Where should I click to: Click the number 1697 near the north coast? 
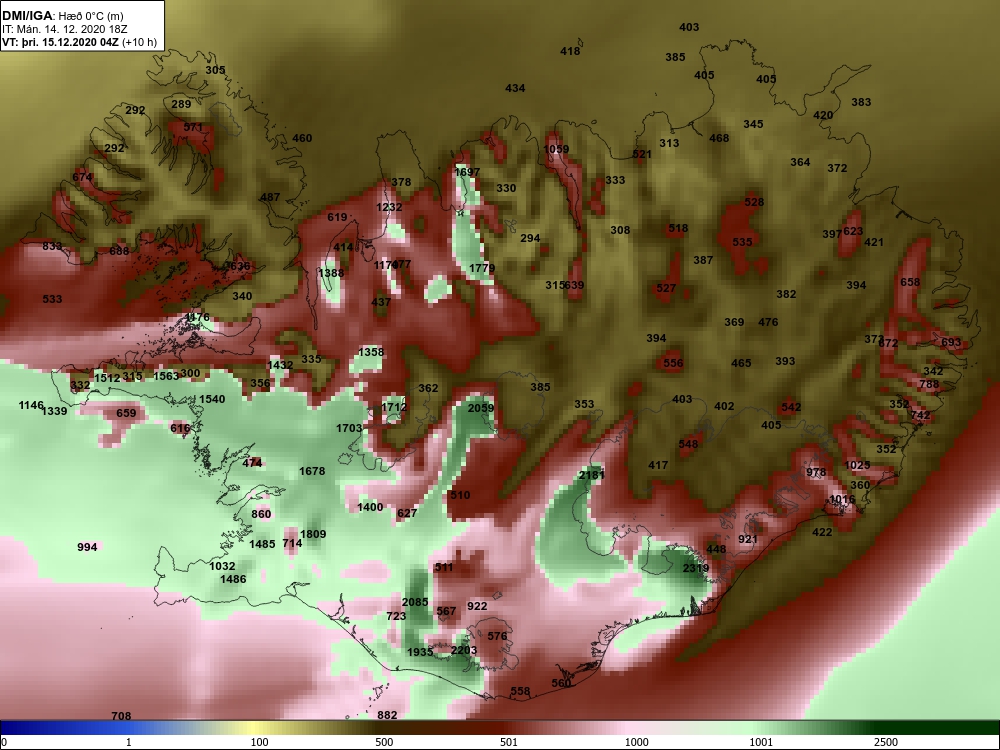[x=467, y=172]
